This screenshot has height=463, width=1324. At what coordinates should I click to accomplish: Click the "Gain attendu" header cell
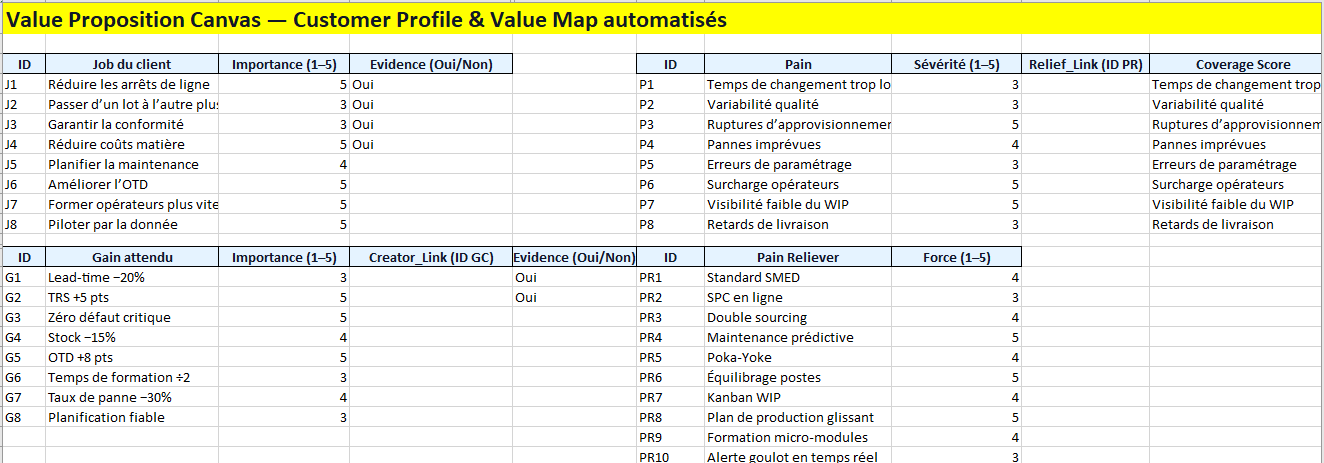pyautogui.click(x=131, y=257)
